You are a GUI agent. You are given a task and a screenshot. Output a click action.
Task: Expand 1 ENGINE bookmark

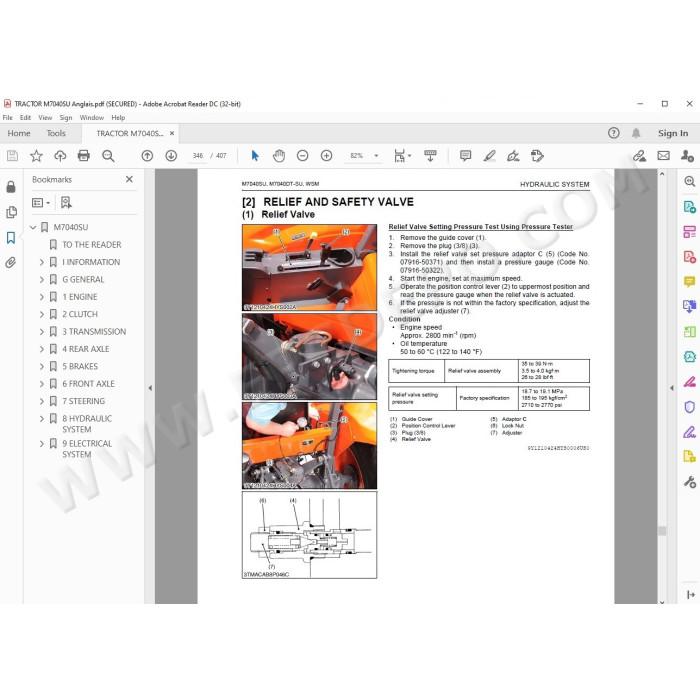click(x=42, y=297)
